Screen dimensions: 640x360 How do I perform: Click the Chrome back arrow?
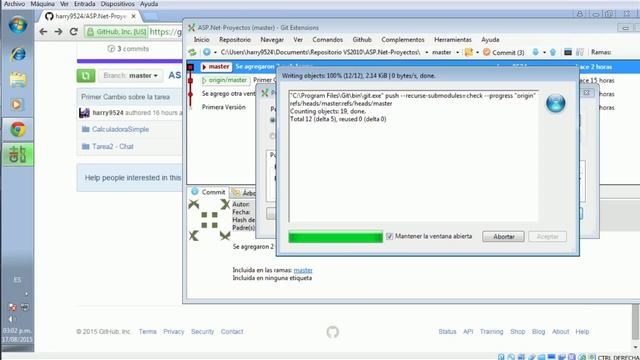tap(43, 31)
